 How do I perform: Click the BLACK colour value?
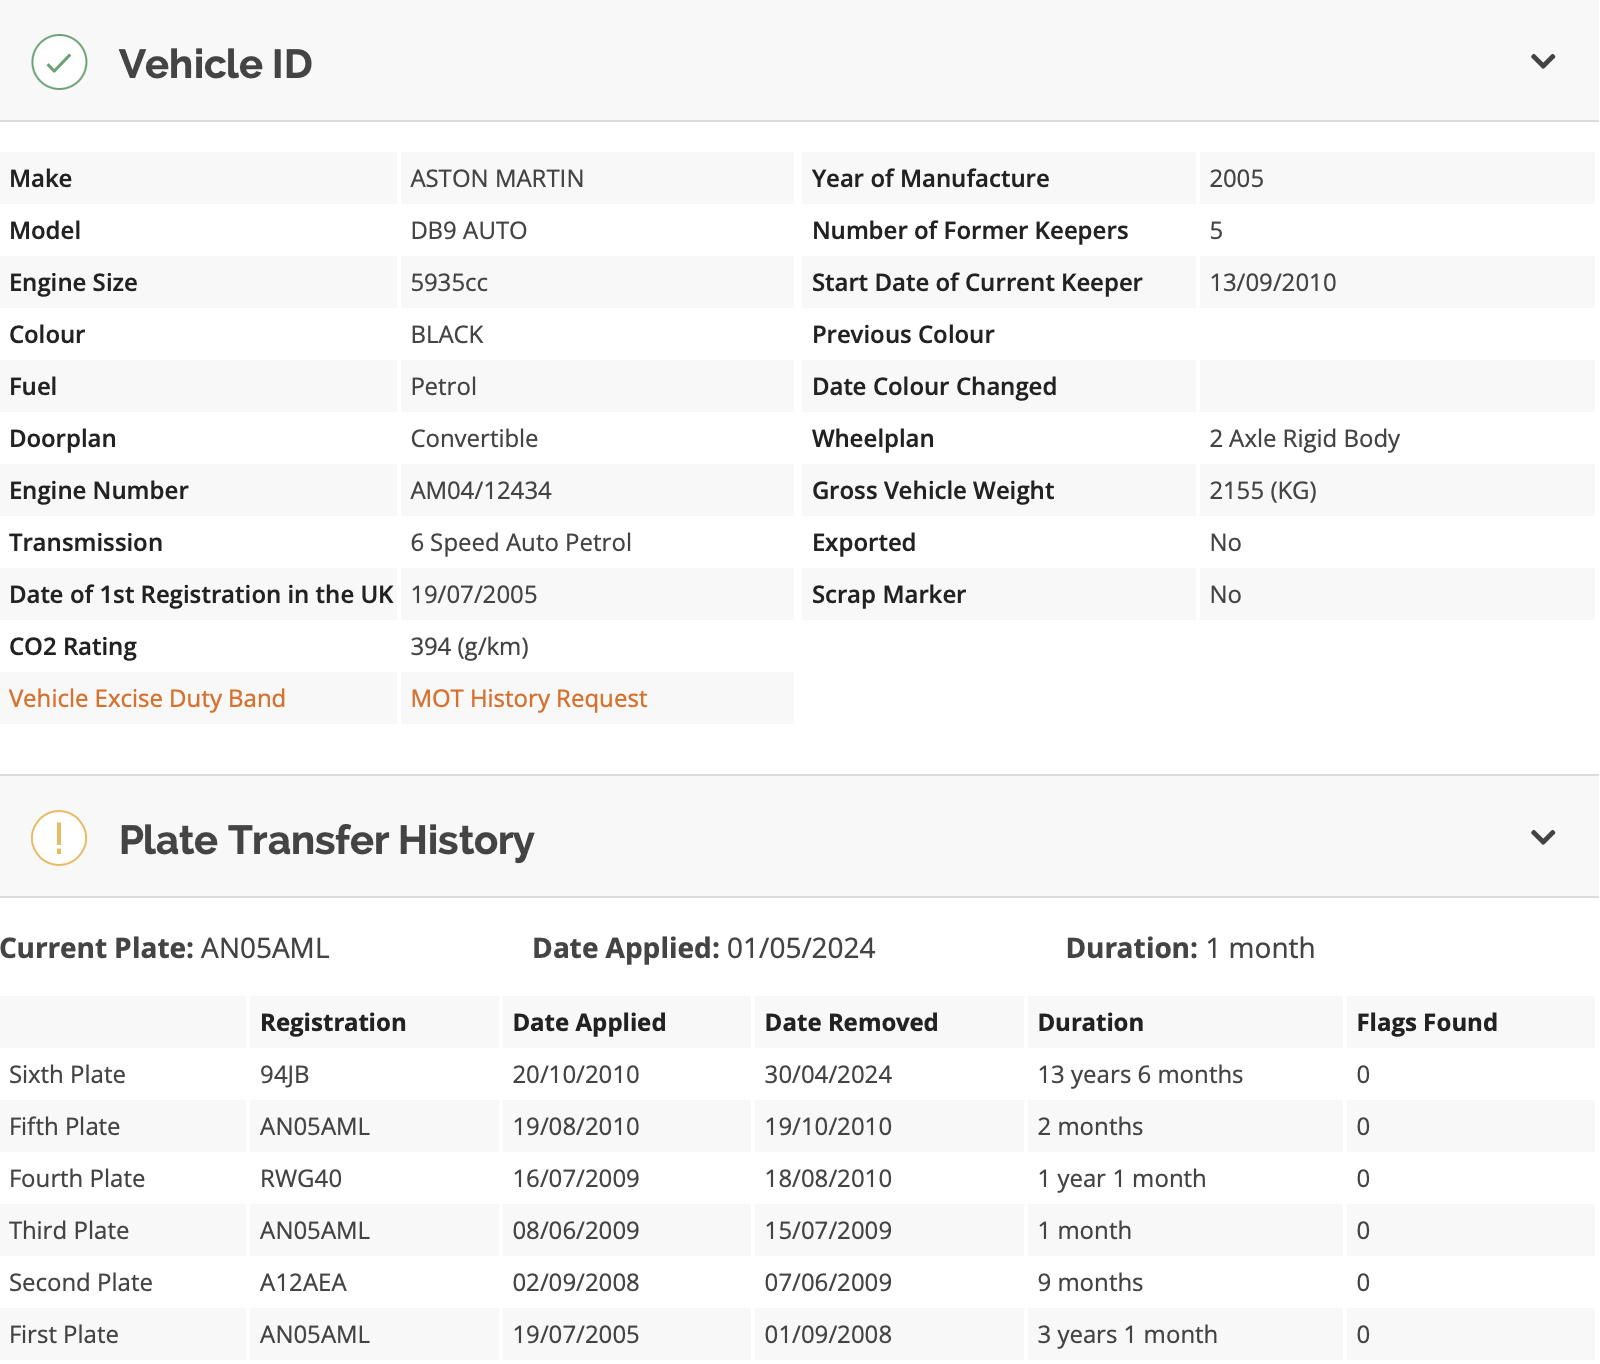point(447,334)
